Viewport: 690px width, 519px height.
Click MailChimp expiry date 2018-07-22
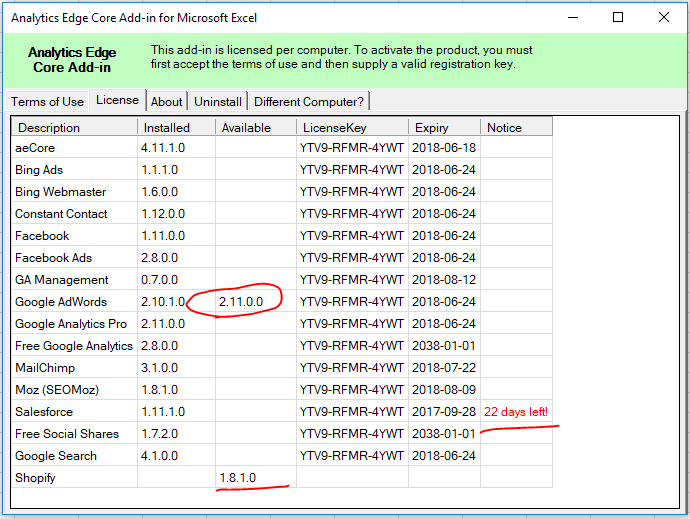[444, 368]
